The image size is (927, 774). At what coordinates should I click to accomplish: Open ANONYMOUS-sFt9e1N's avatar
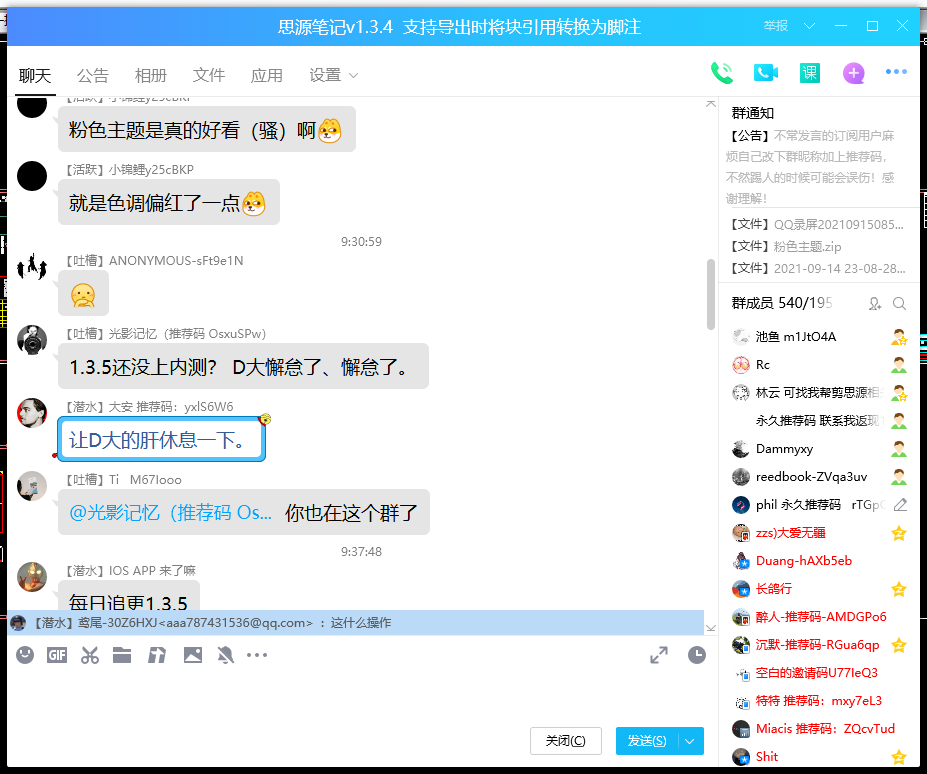click(x=32, y=266)
